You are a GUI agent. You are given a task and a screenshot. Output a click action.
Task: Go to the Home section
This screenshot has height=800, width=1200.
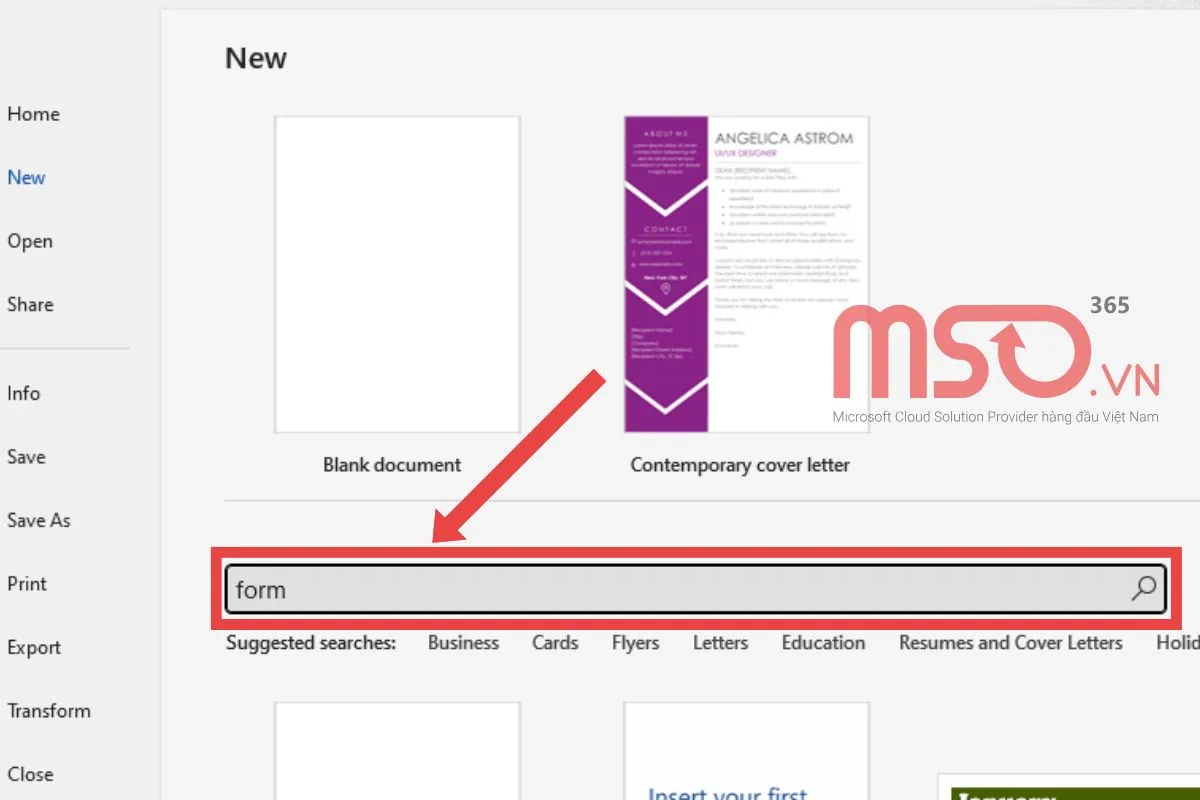pyautogui.click(x=33, y=114)
